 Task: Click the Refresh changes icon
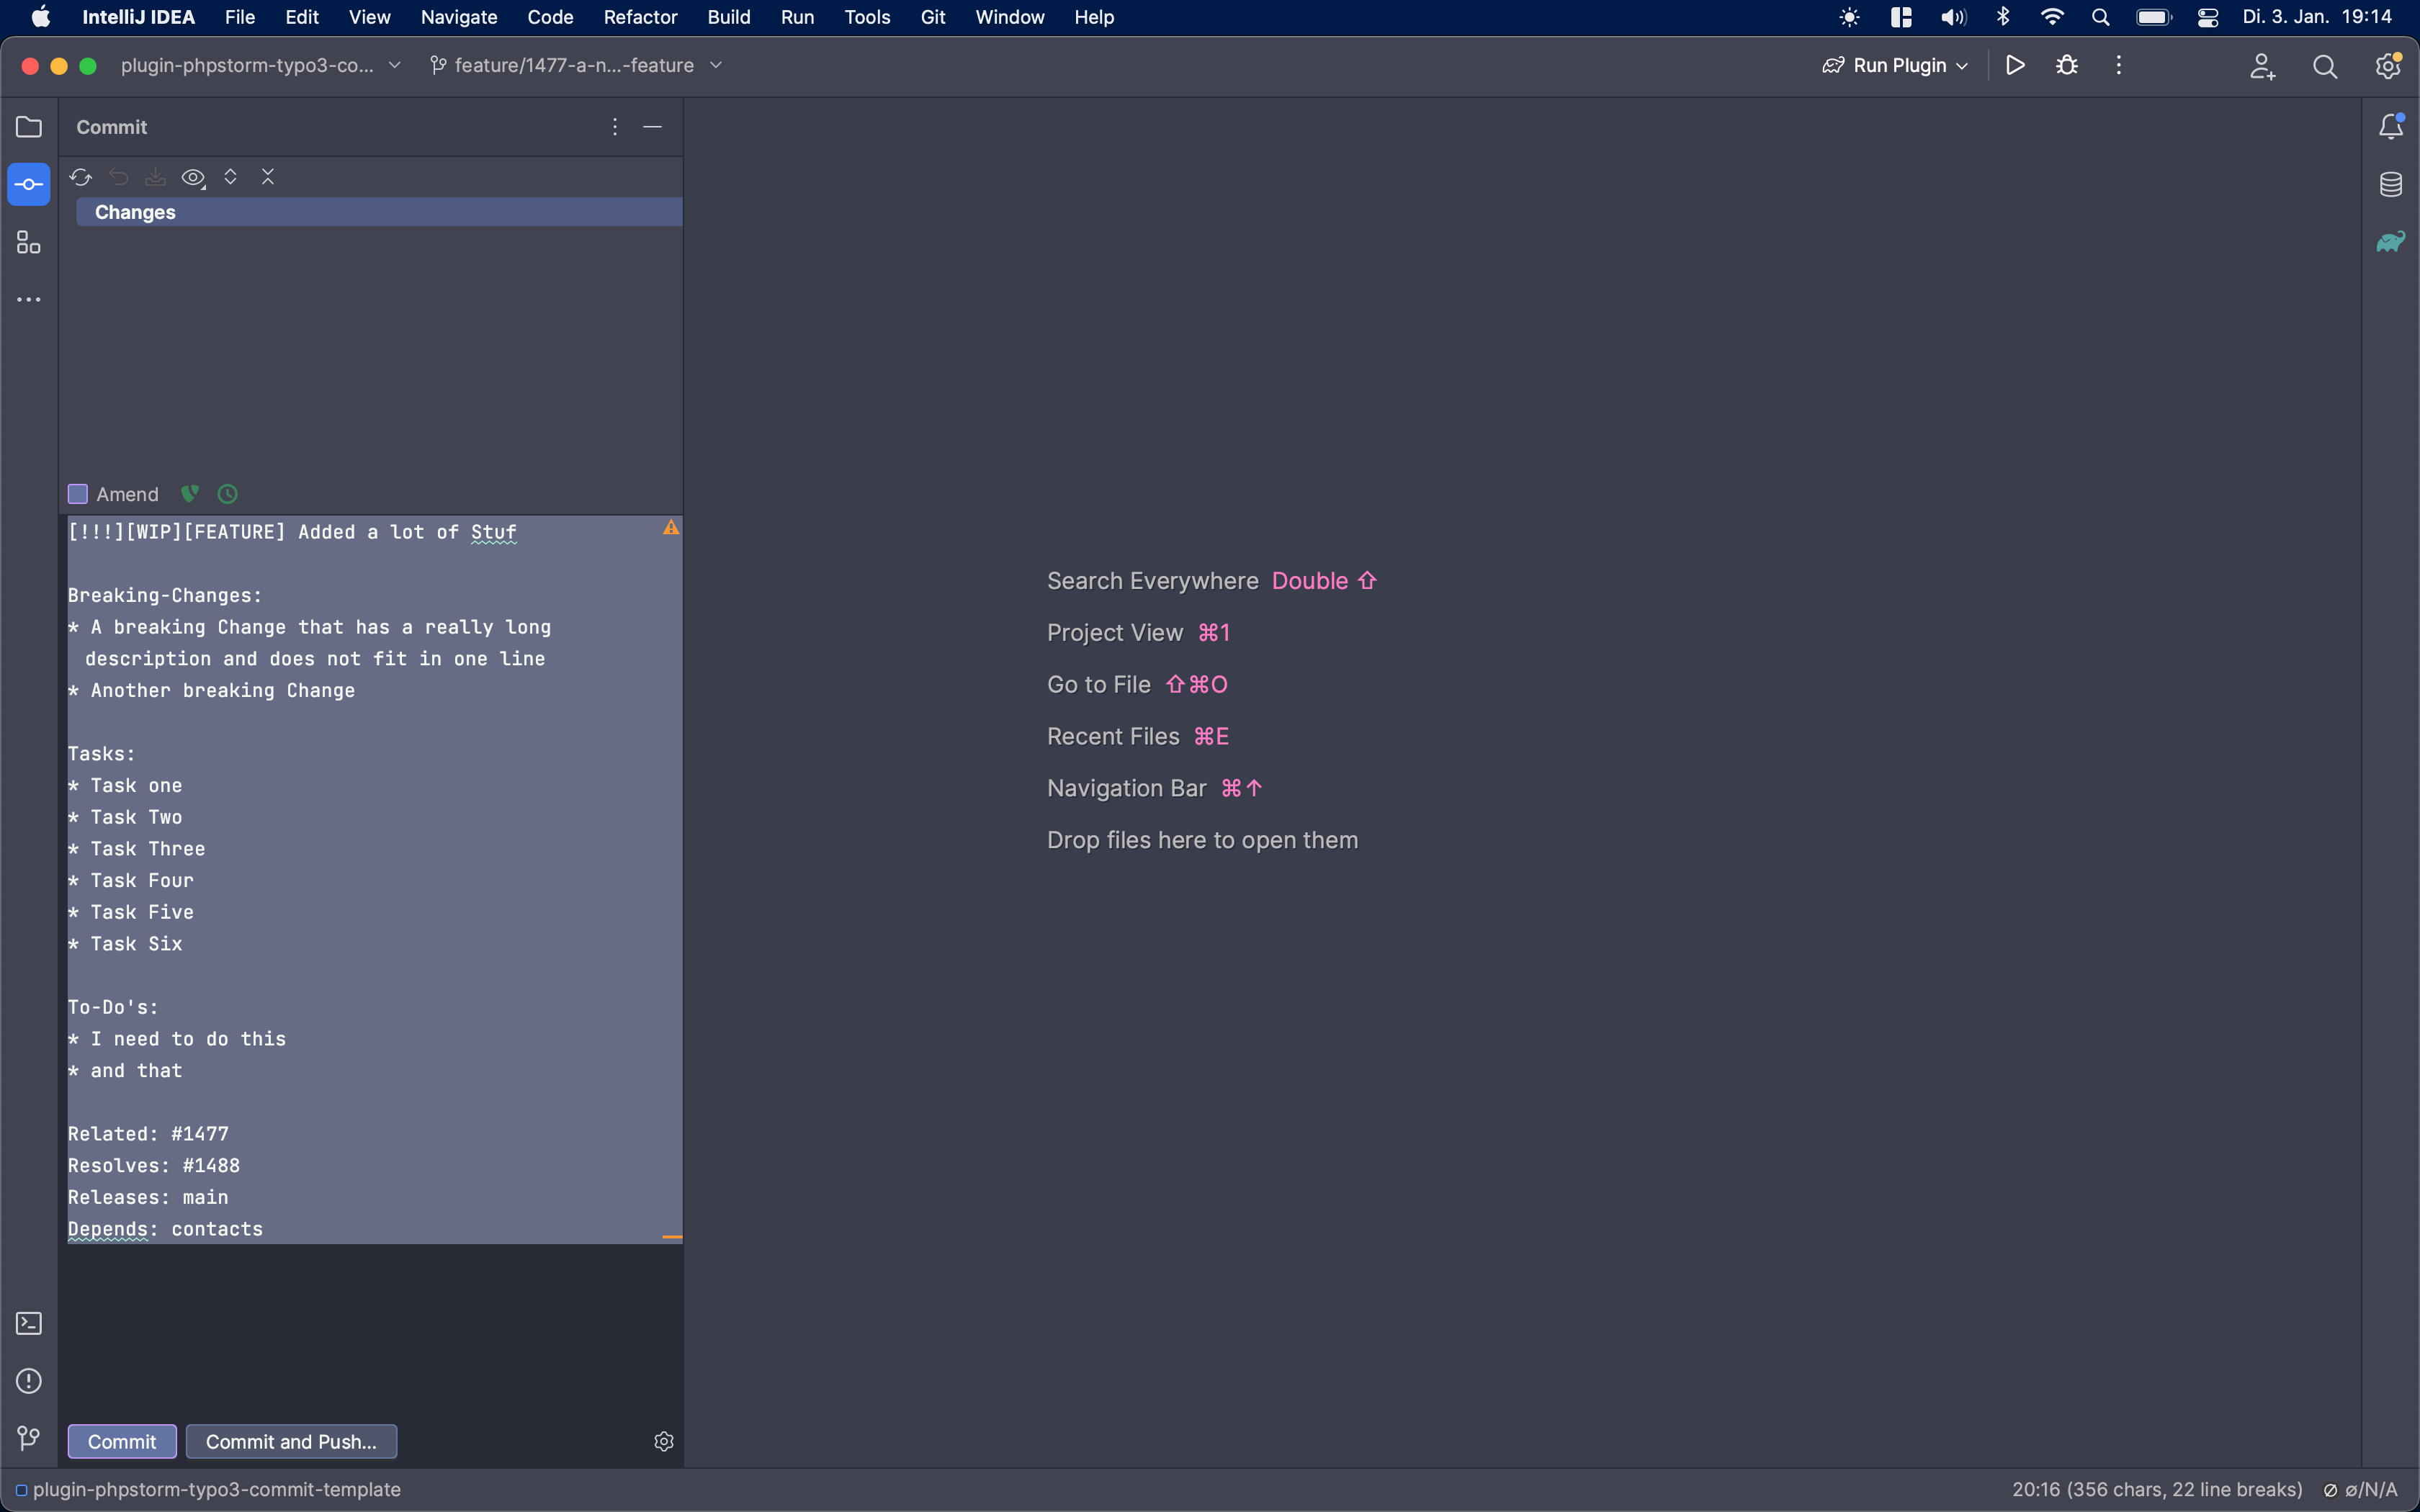(81, 177)
